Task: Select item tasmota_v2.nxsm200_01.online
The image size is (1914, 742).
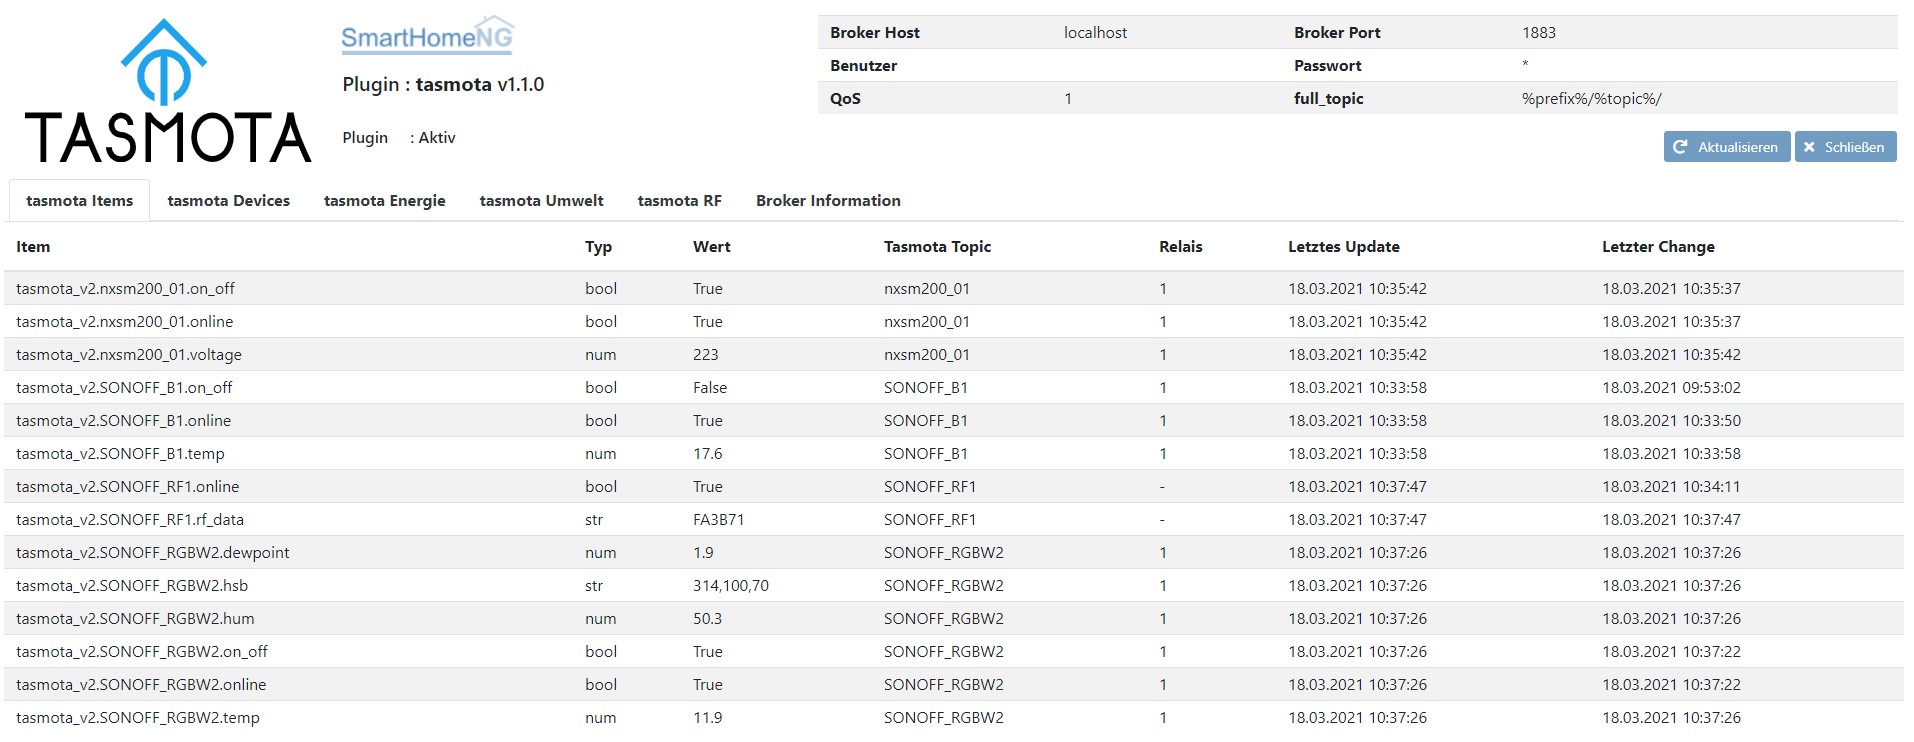Action: 124,322
